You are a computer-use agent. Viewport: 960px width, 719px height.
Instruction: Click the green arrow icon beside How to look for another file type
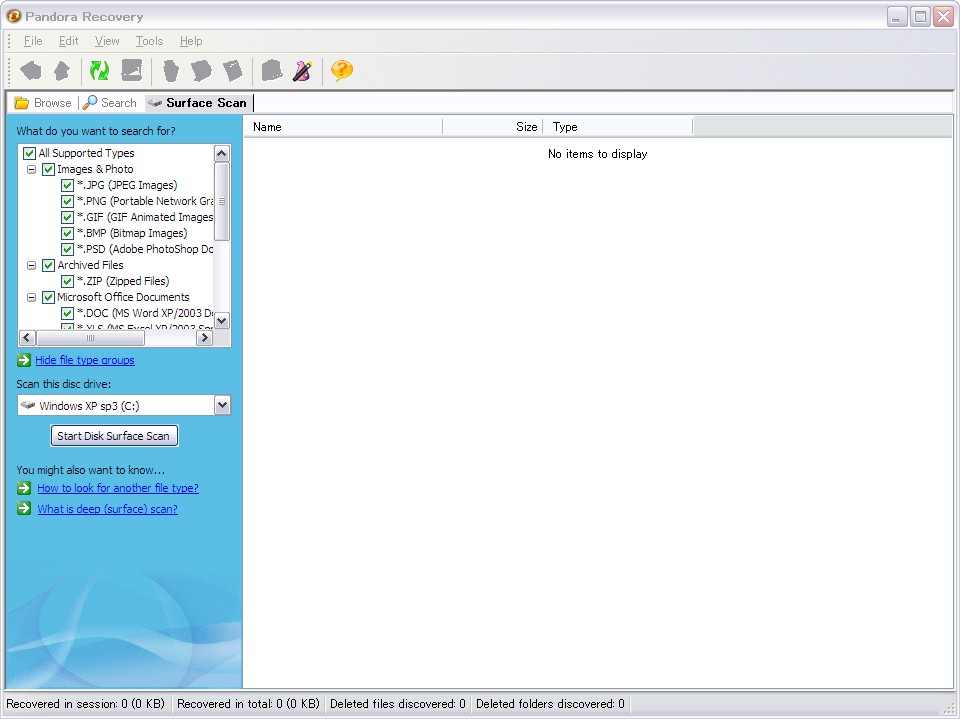pos(24,488)
